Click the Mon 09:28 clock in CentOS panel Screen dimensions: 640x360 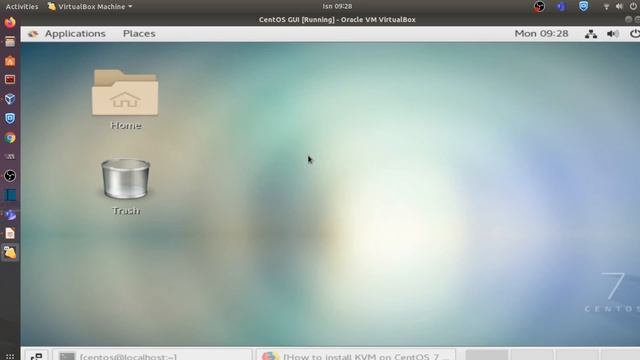point(541,34)
